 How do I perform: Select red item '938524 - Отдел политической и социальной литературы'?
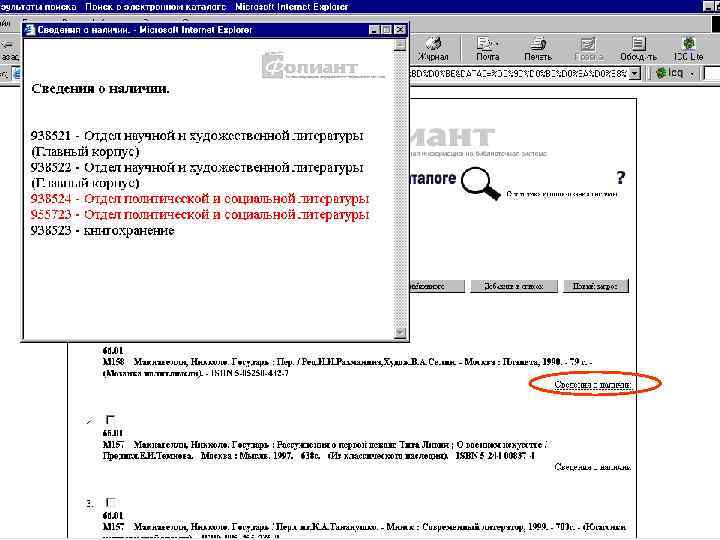point(200,199)
